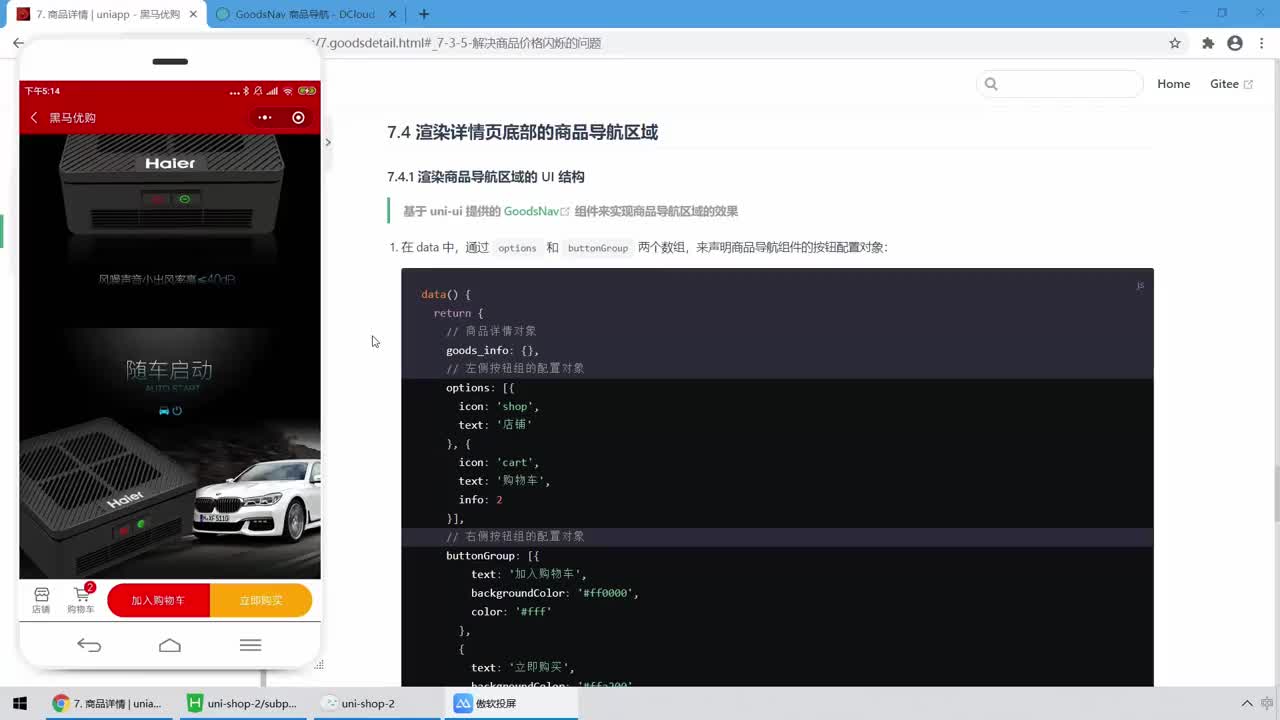Open the browser extensions puzzle icon
The image size is (1280, 720).
coord(1208,43)
